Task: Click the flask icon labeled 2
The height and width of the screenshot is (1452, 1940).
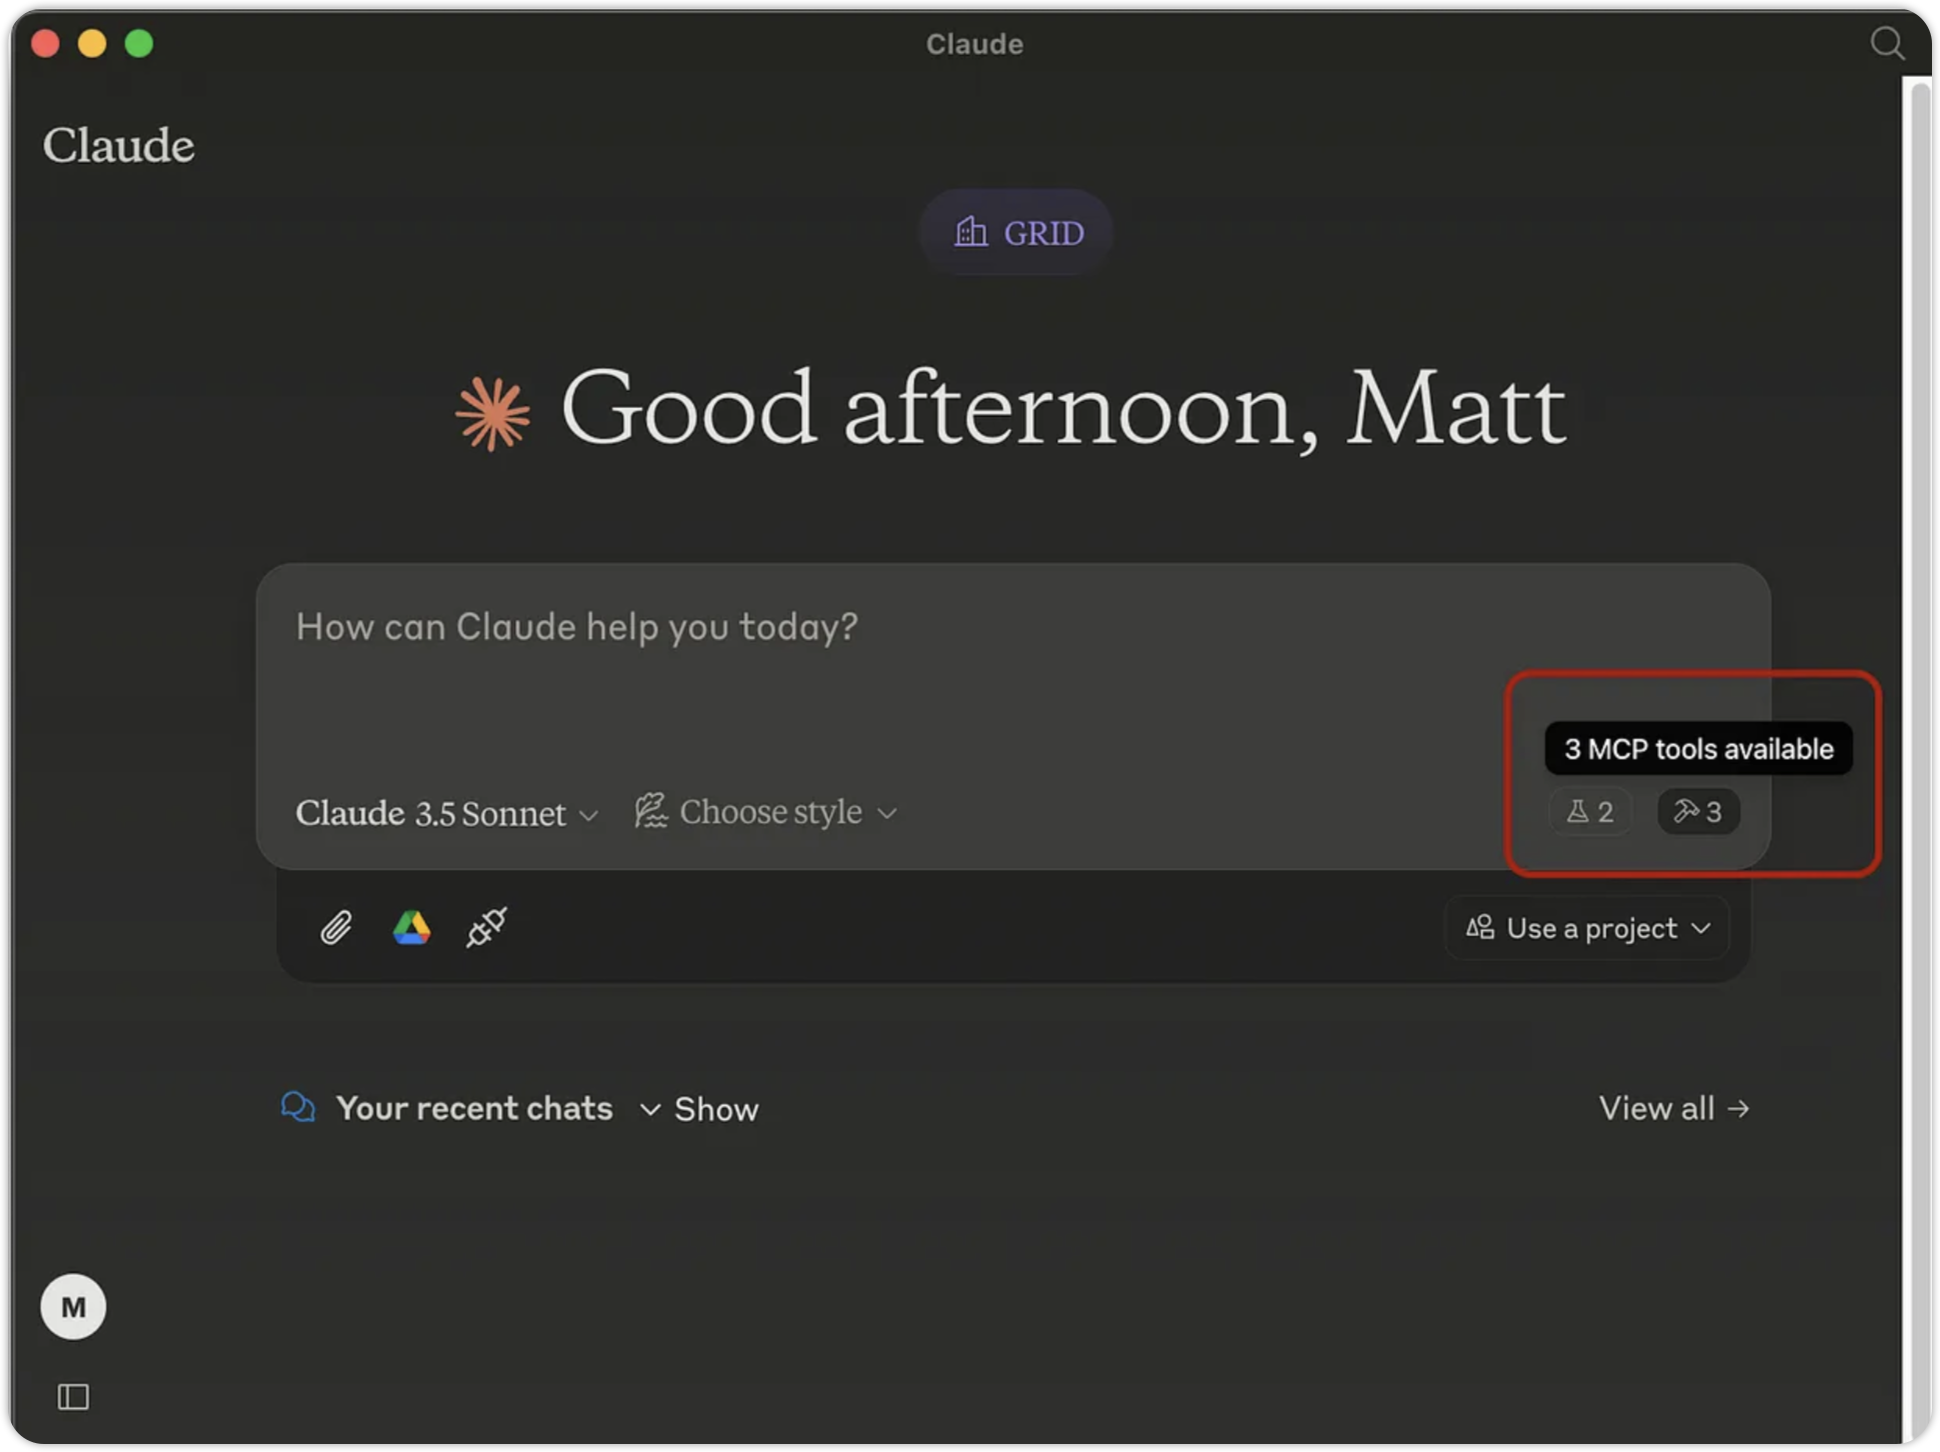Action: (1590, 811)
